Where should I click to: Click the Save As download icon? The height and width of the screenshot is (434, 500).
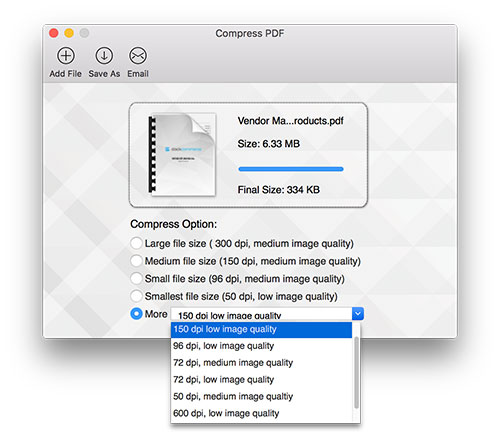[104, 56]
